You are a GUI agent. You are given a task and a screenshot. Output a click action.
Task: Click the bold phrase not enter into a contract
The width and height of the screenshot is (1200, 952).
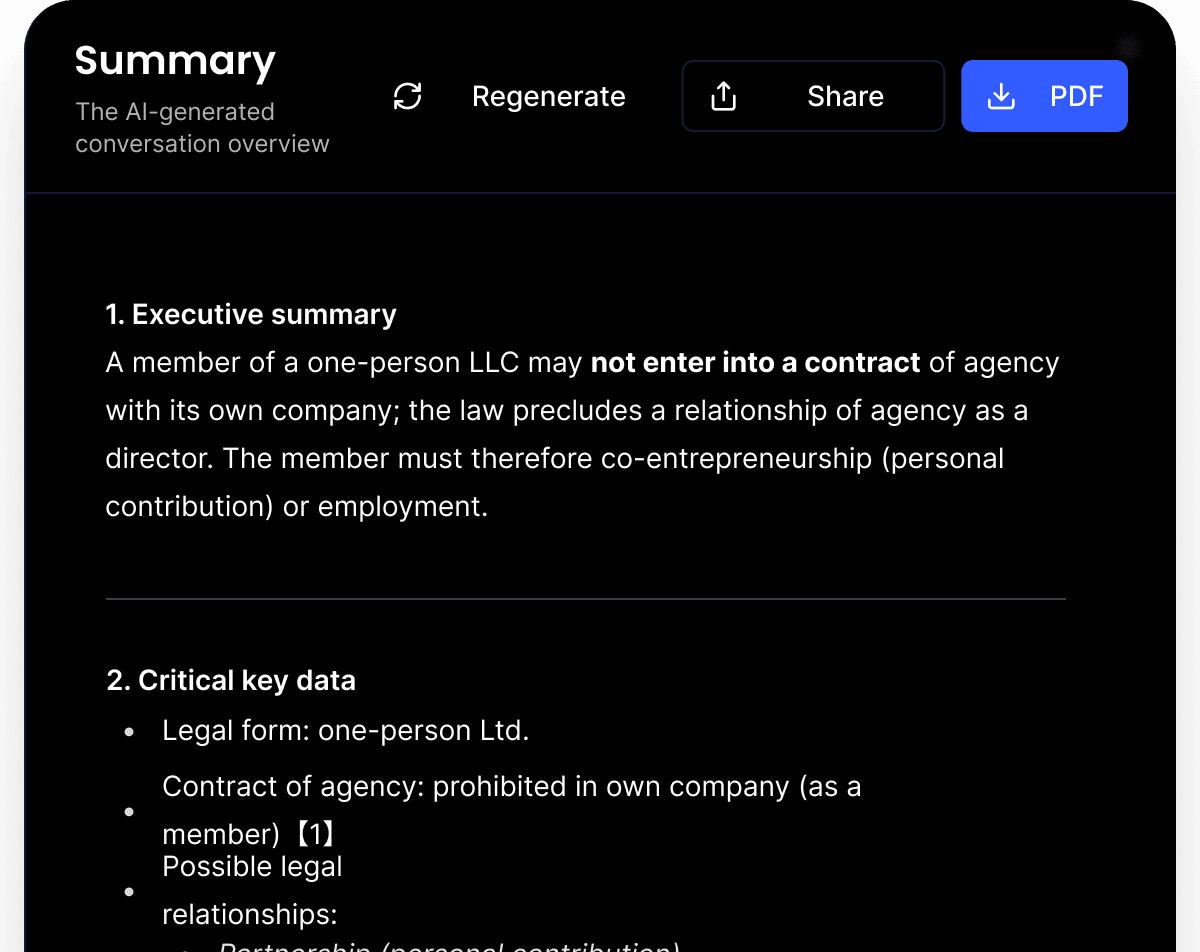coord(755,363)
